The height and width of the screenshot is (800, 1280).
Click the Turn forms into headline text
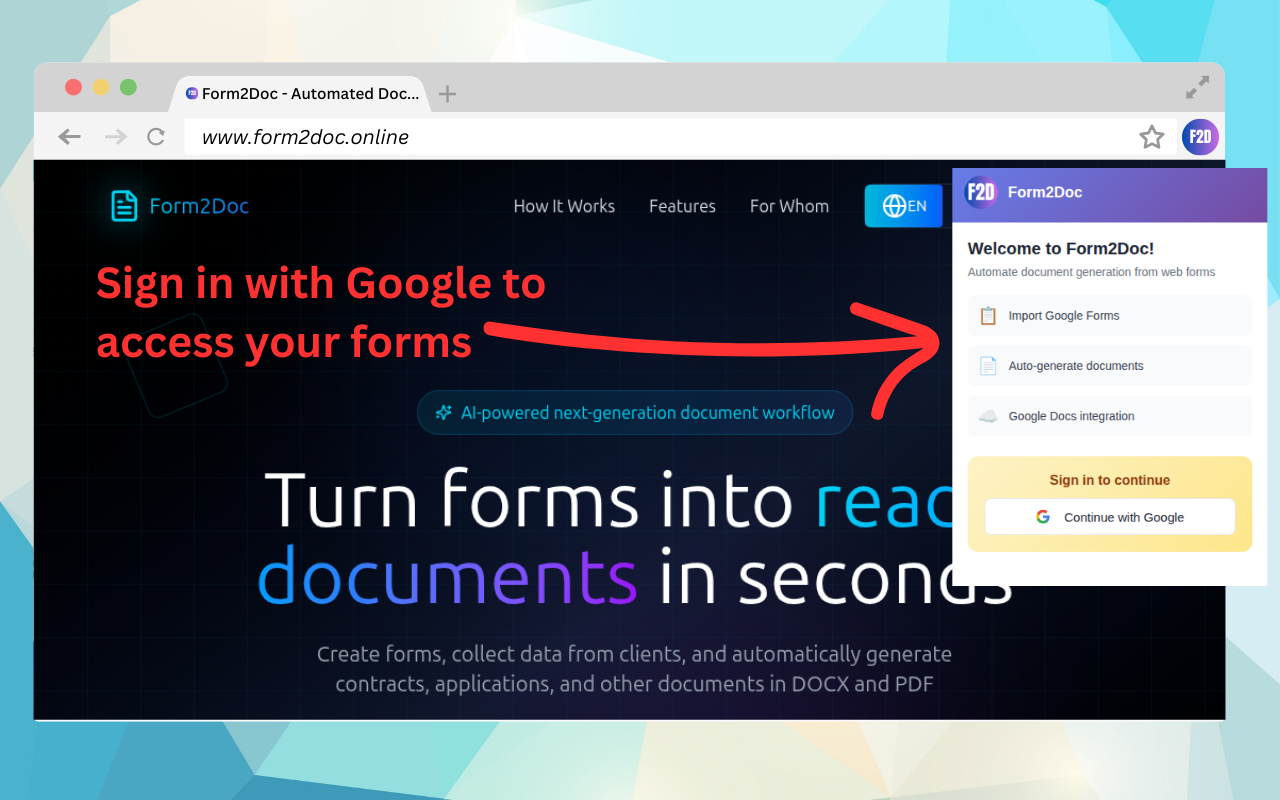(x=529, y=499)
